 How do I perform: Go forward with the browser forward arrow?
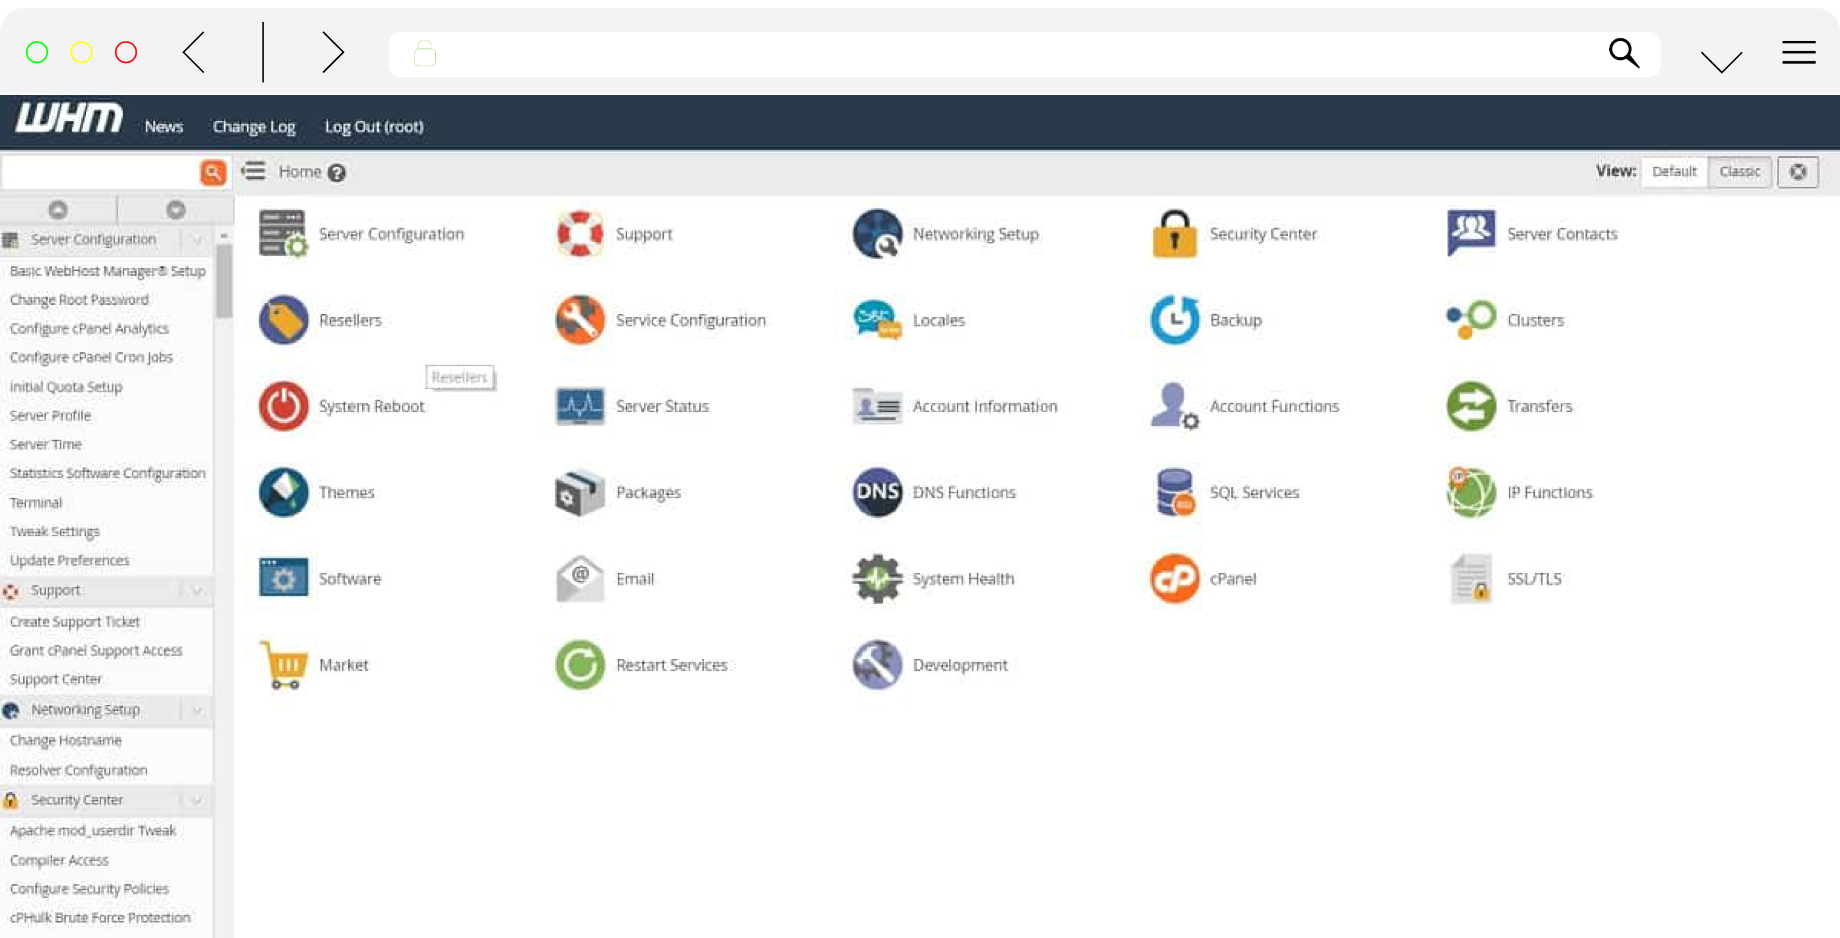(x=332, y=52)
